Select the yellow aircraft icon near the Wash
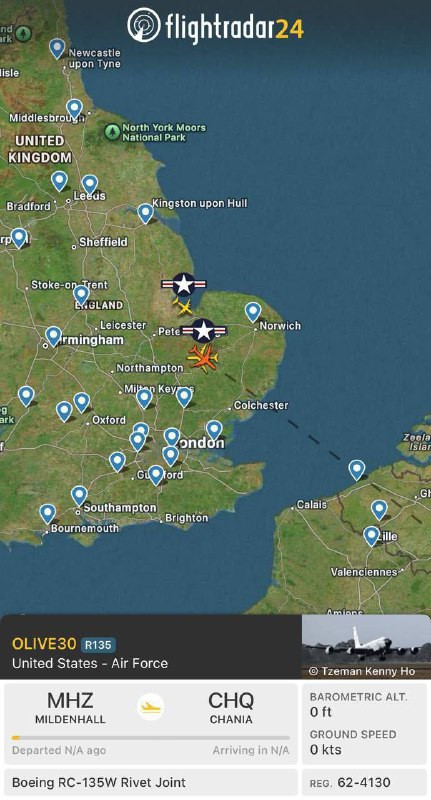 183,307
